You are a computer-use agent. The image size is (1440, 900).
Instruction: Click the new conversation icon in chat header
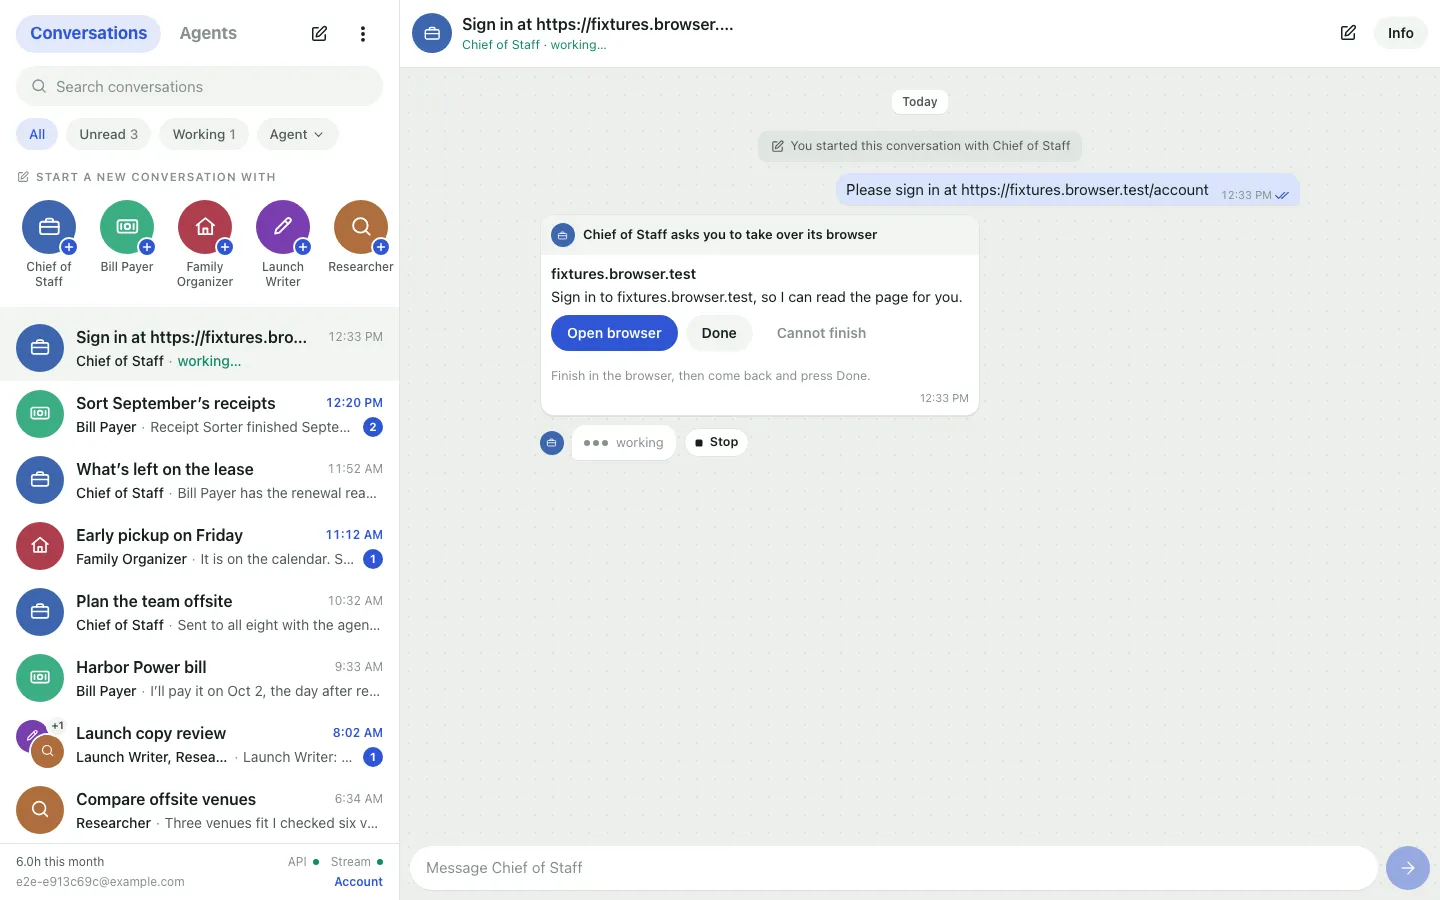coord(1348,33)
